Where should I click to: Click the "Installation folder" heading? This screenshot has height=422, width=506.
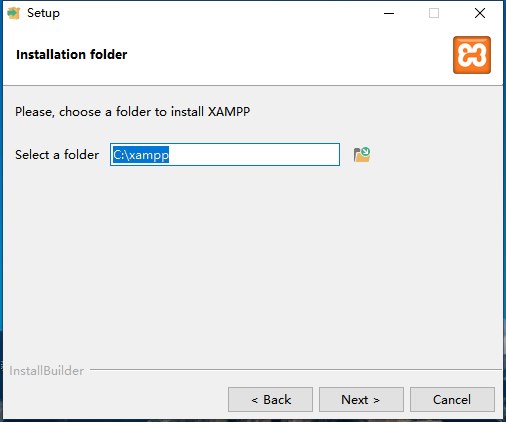pos(72,55)
